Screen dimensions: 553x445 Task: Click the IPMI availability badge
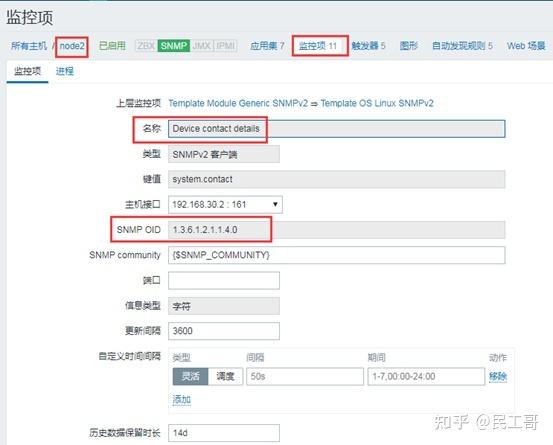pos(225,46)
